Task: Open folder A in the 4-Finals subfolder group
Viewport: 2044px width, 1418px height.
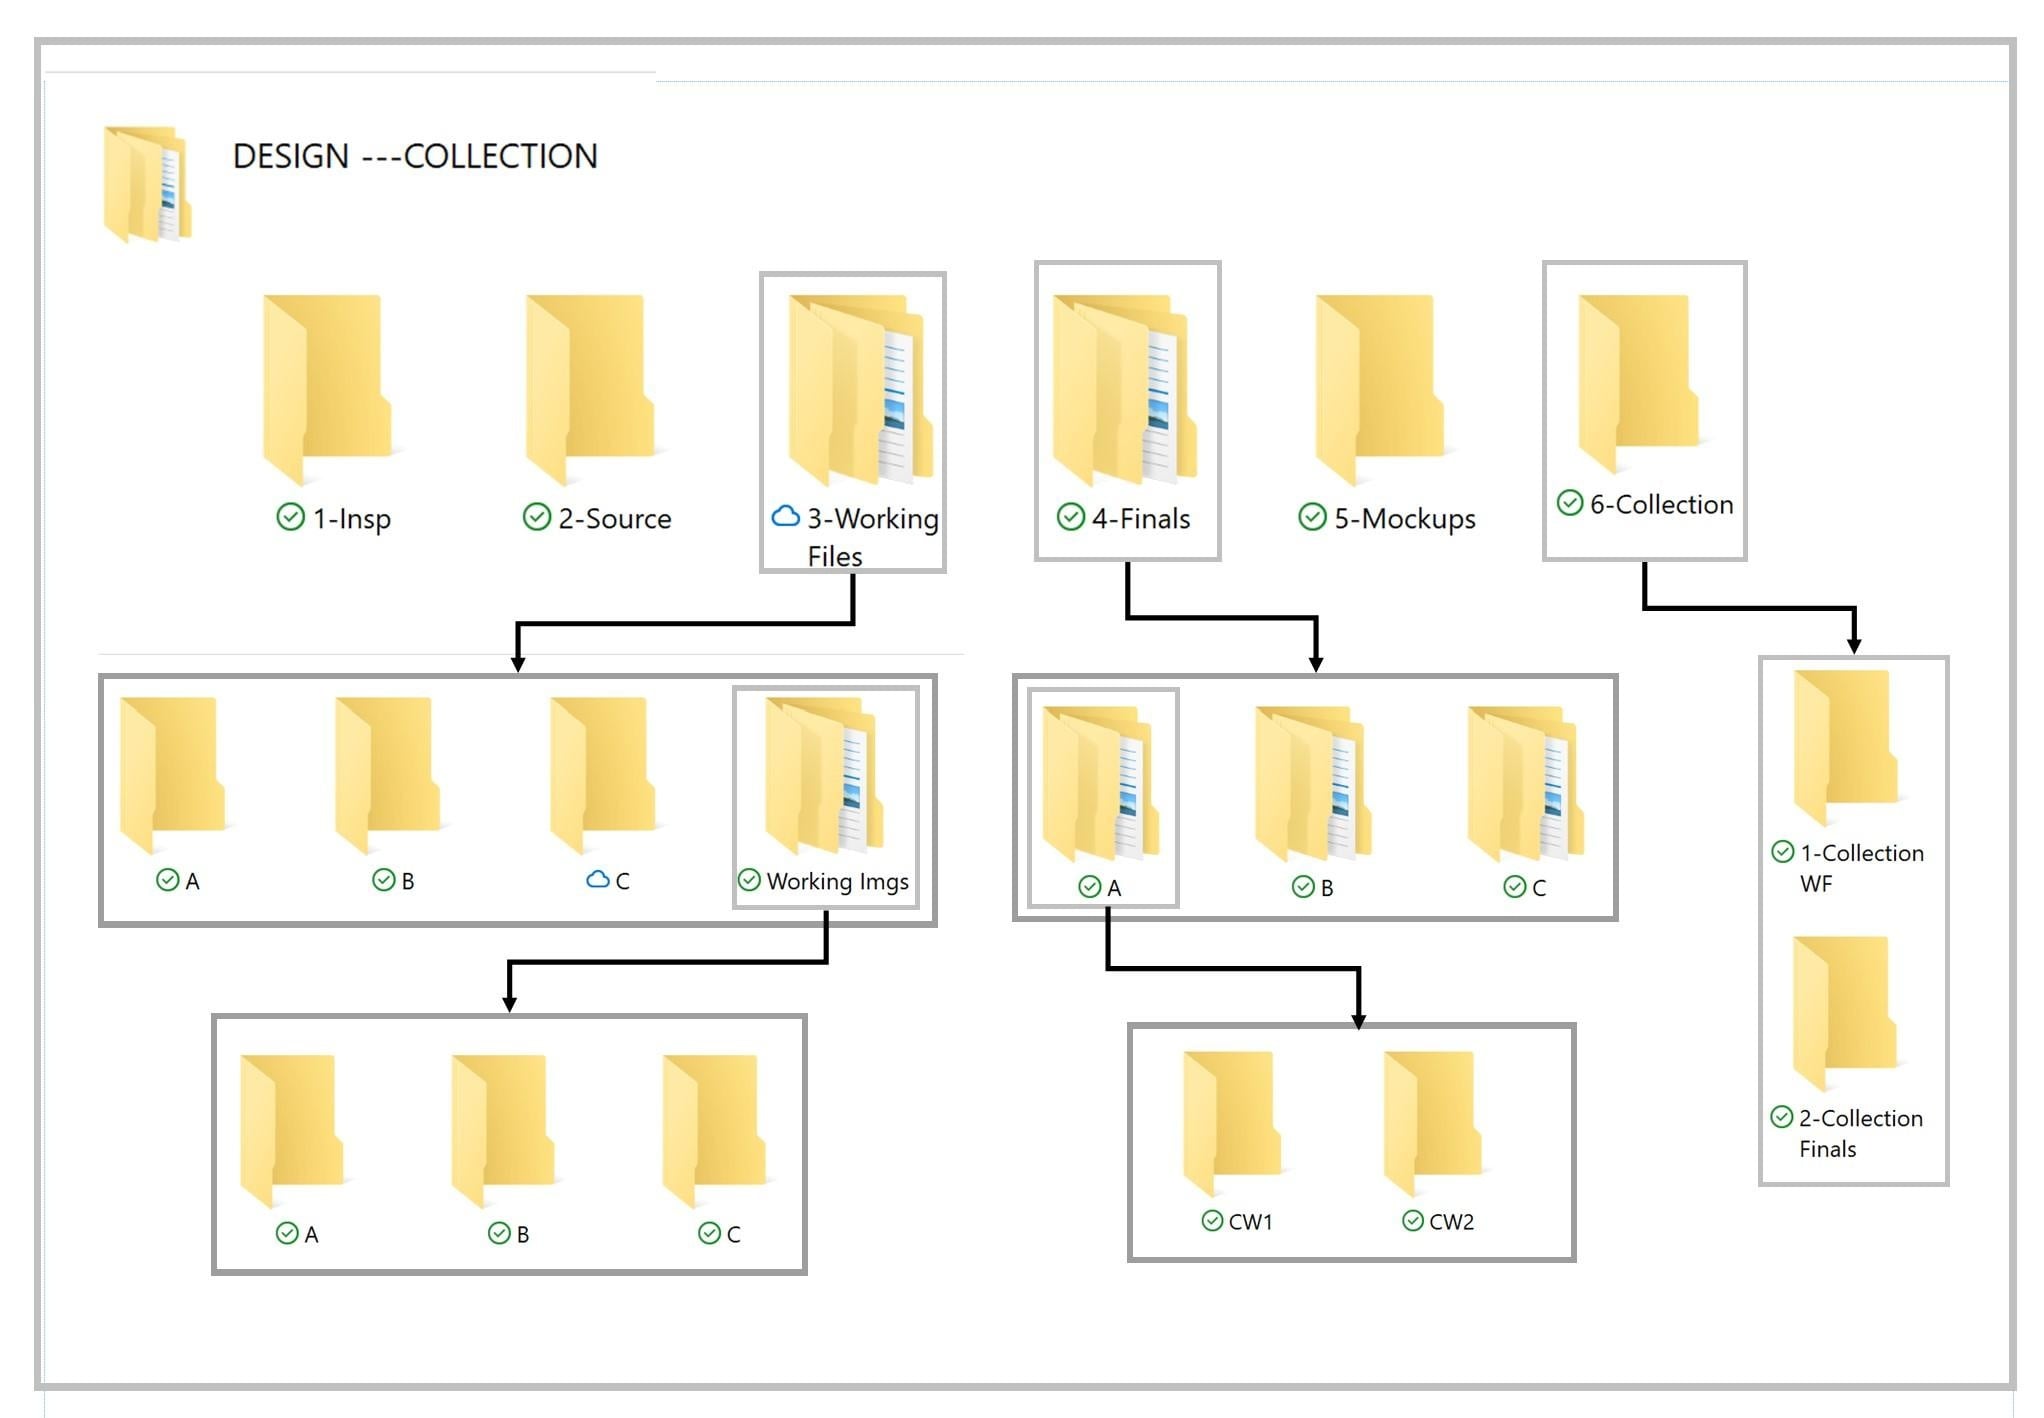Action: coord(1101,784)
